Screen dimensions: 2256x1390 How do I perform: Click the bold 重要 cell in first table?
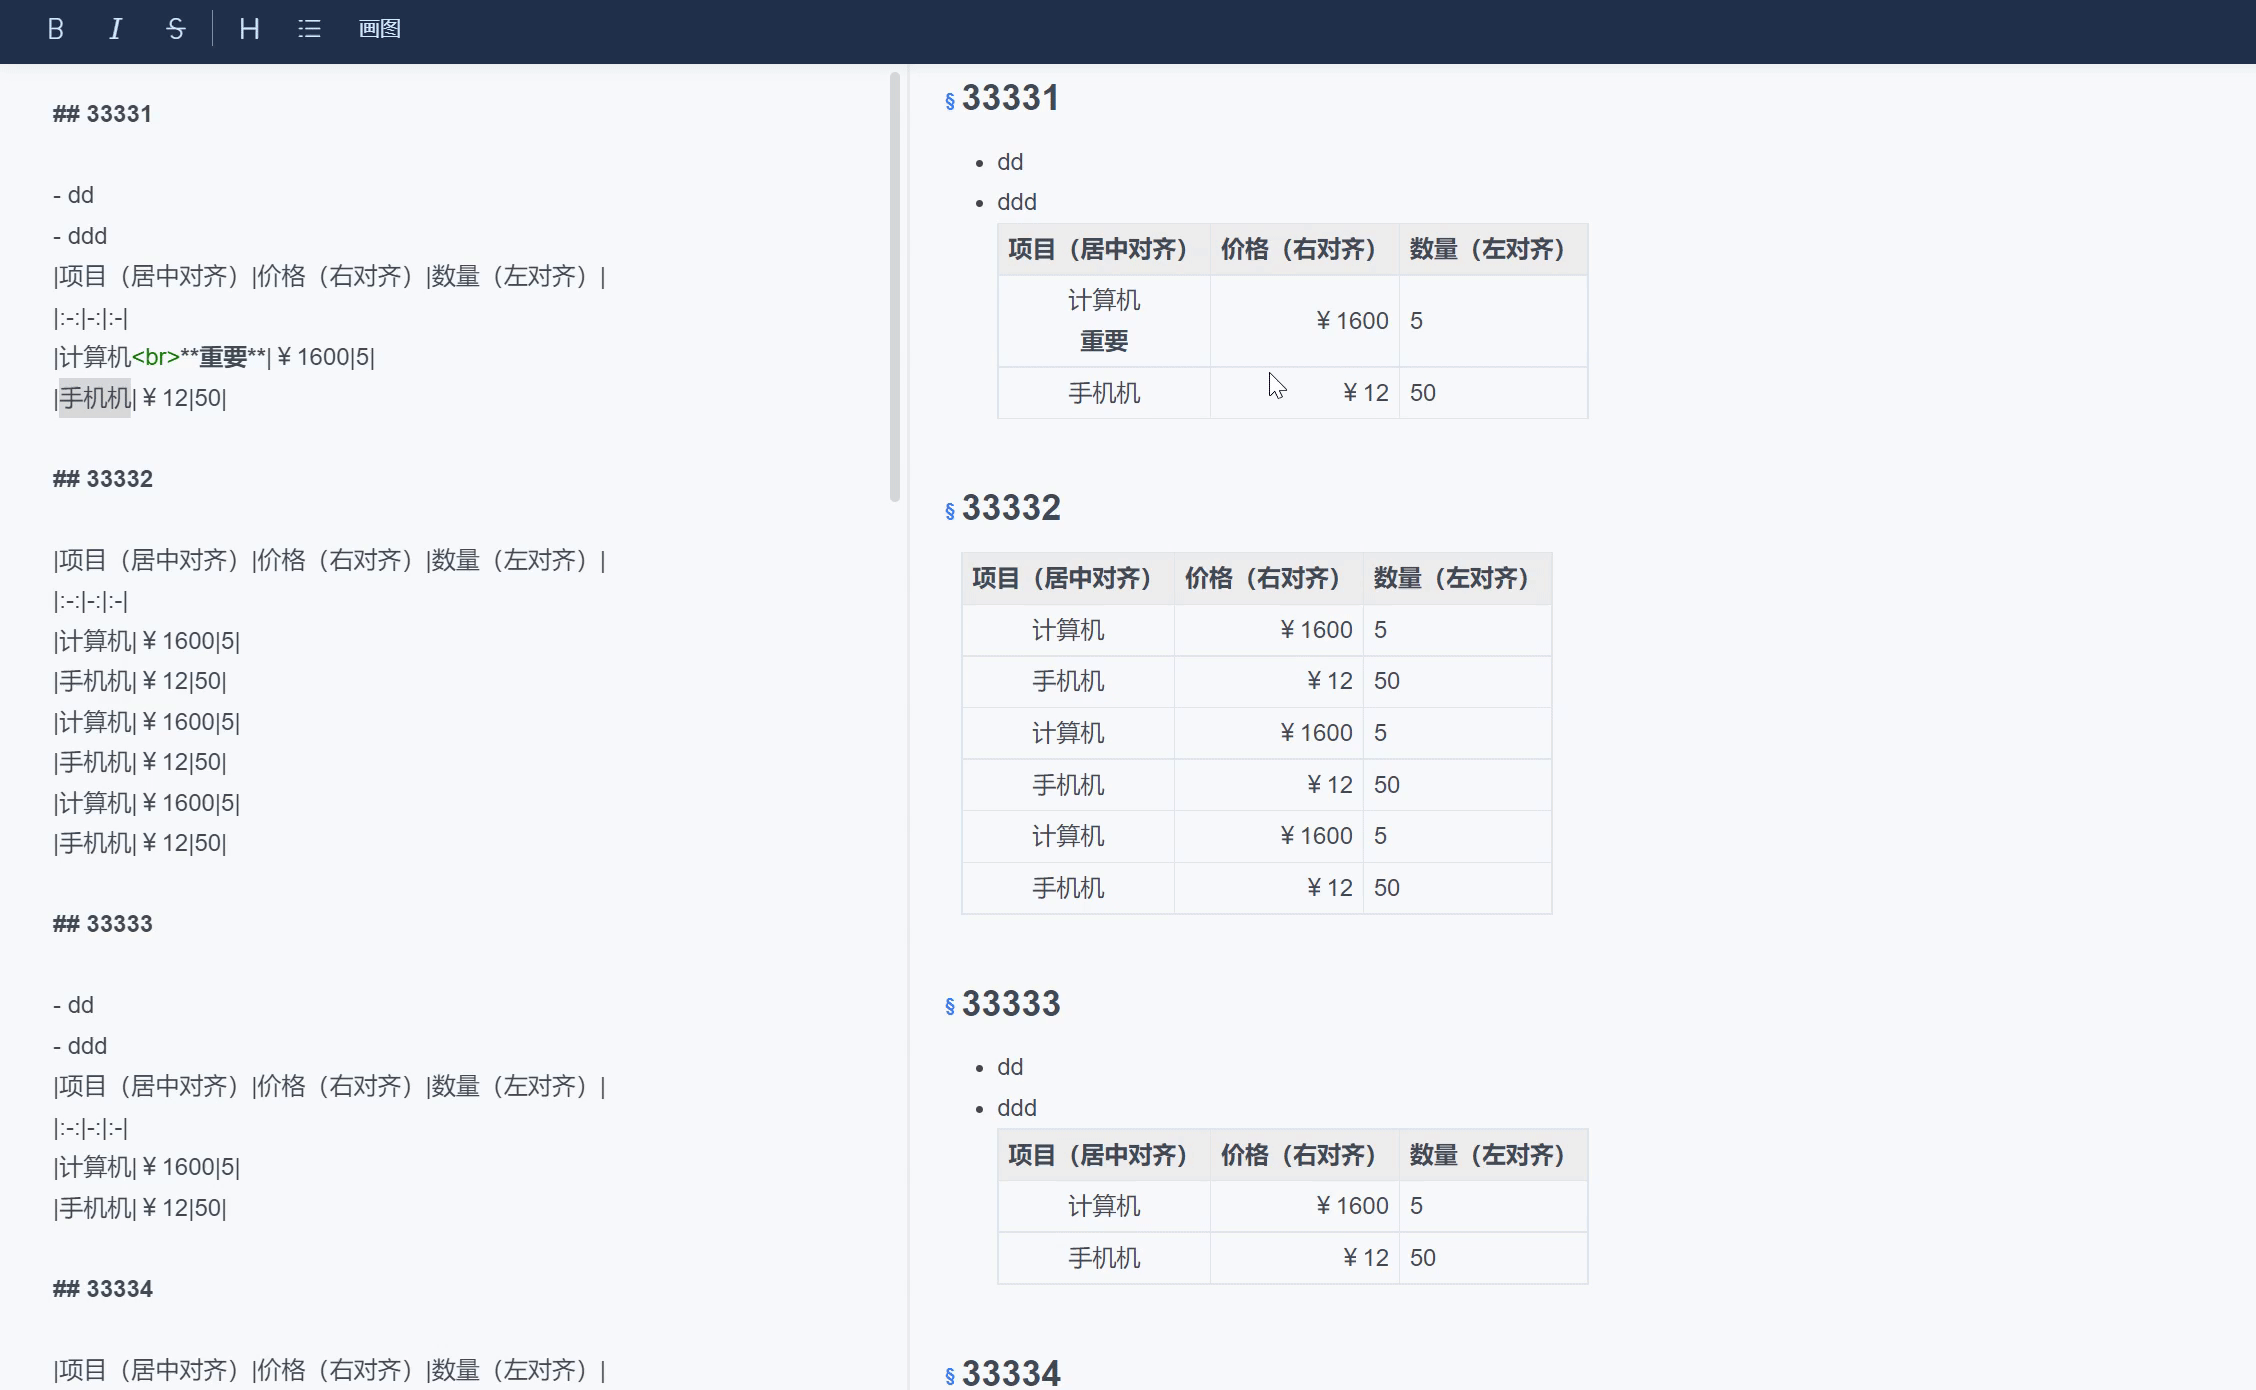tap(1104, 340)
